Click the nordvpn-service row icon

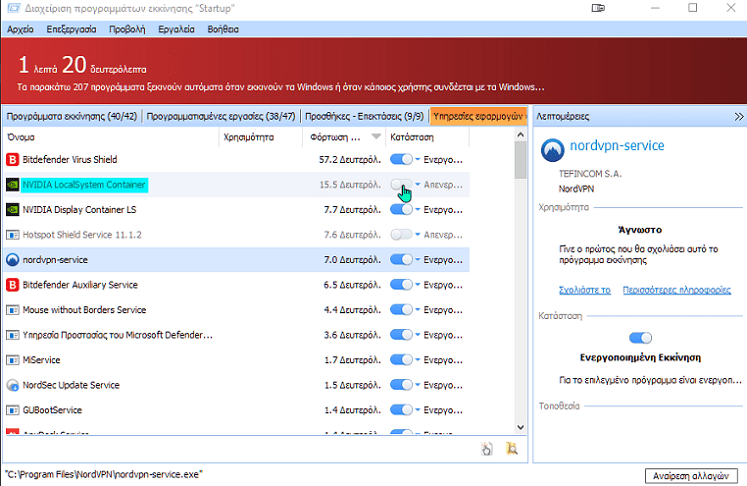click(x=12, y=260)
